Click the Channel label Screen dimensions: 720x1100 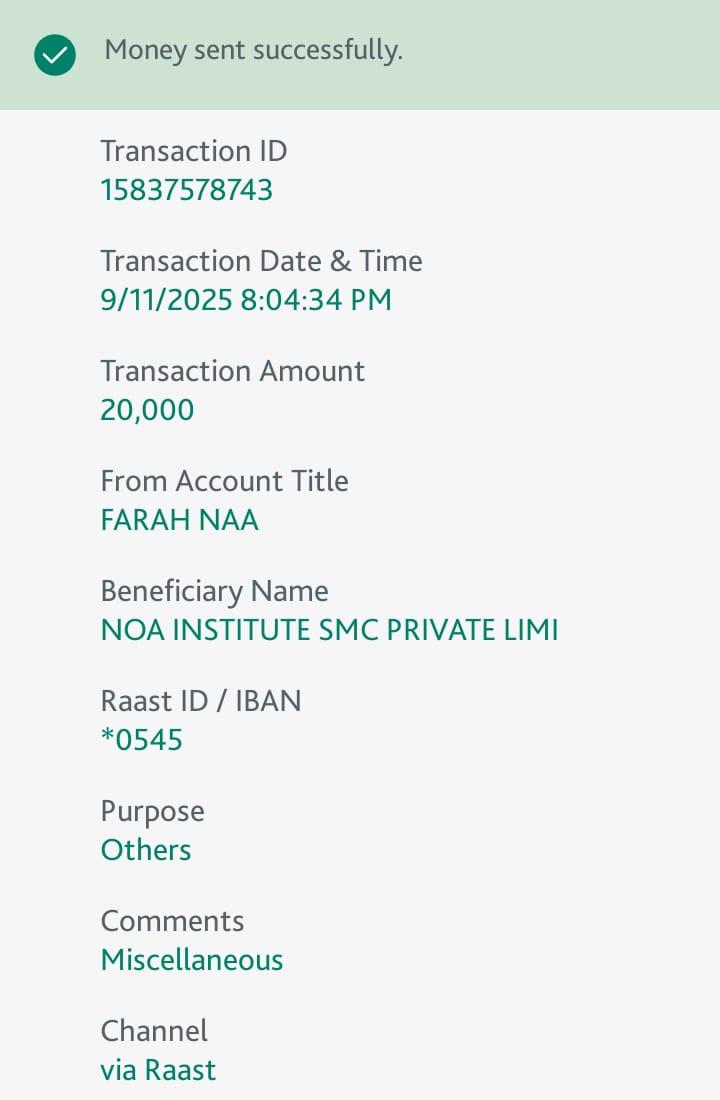click(154, 1031)
